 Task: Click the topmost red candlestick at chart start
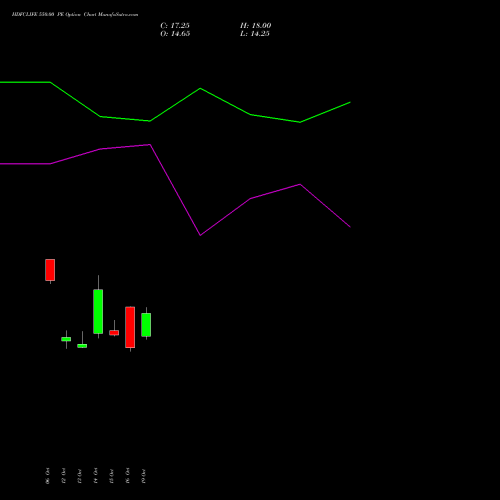(x=50, y=270)
